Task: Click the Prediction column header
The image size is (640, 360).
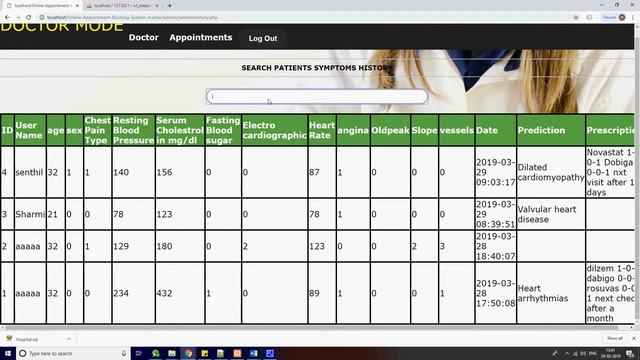Action: (551, 130)
